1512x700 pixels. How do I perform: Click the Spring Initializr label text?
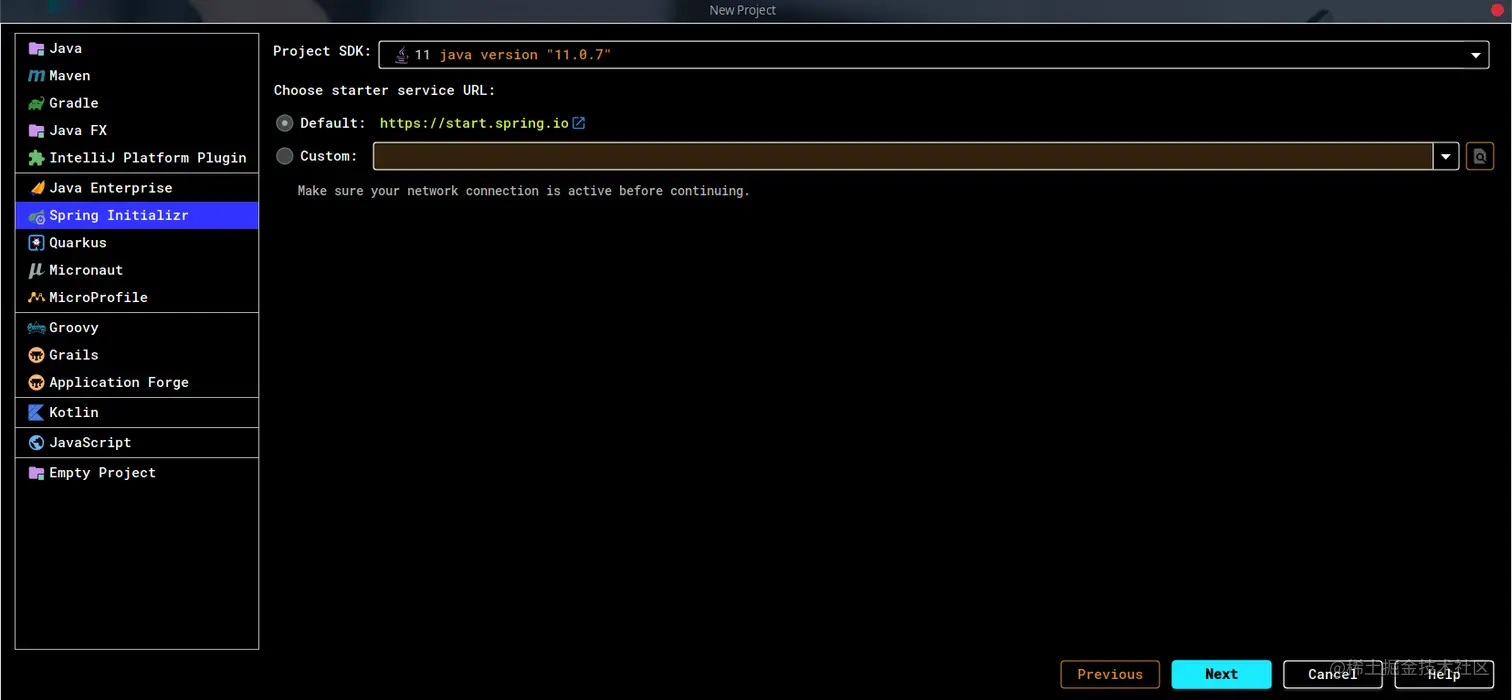tap(119, 216)
